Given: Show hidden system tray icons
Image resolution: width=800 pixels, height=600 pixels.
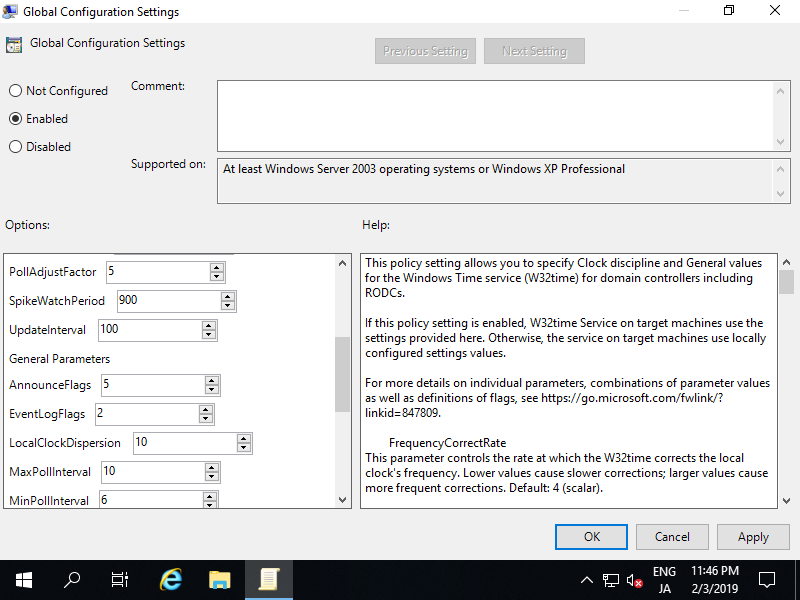Looking at the screenshot, I should [x=587, y=580].
